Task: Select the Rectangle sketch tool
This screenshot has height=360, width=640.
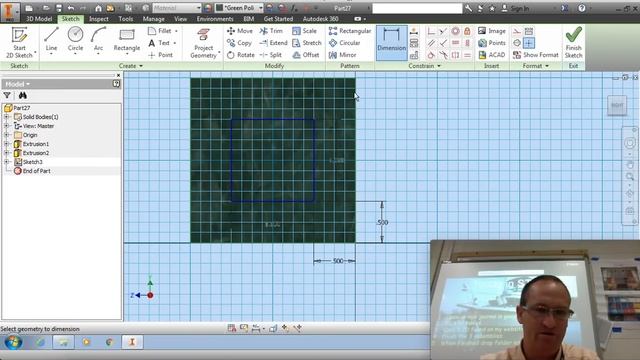Action: point(127,40)
